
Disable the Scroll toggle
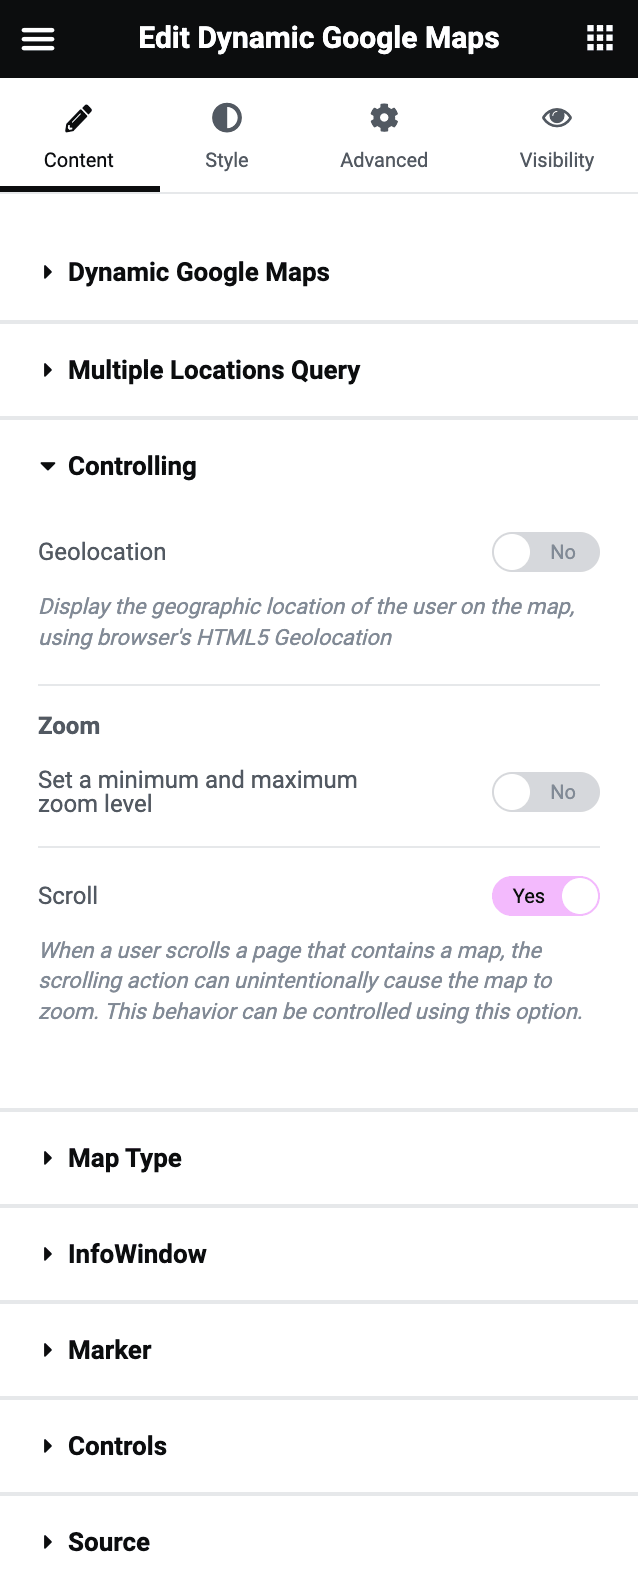(546, 896)
